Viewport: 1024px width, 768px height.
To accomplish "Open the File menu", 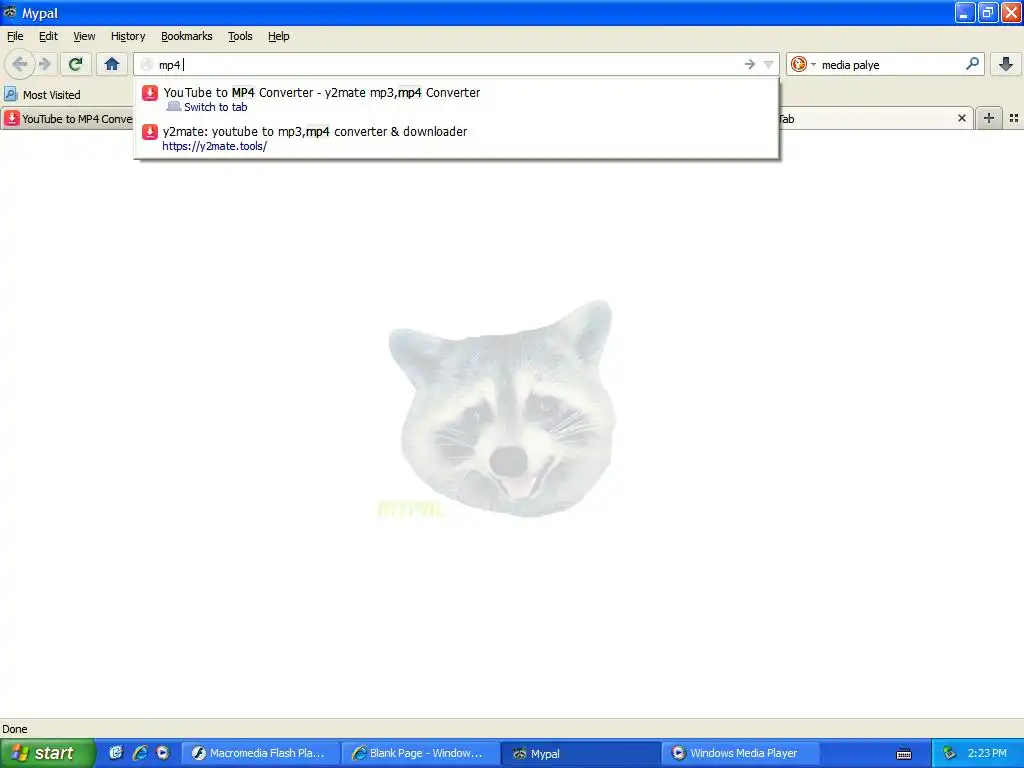I will tap(15, 36).
